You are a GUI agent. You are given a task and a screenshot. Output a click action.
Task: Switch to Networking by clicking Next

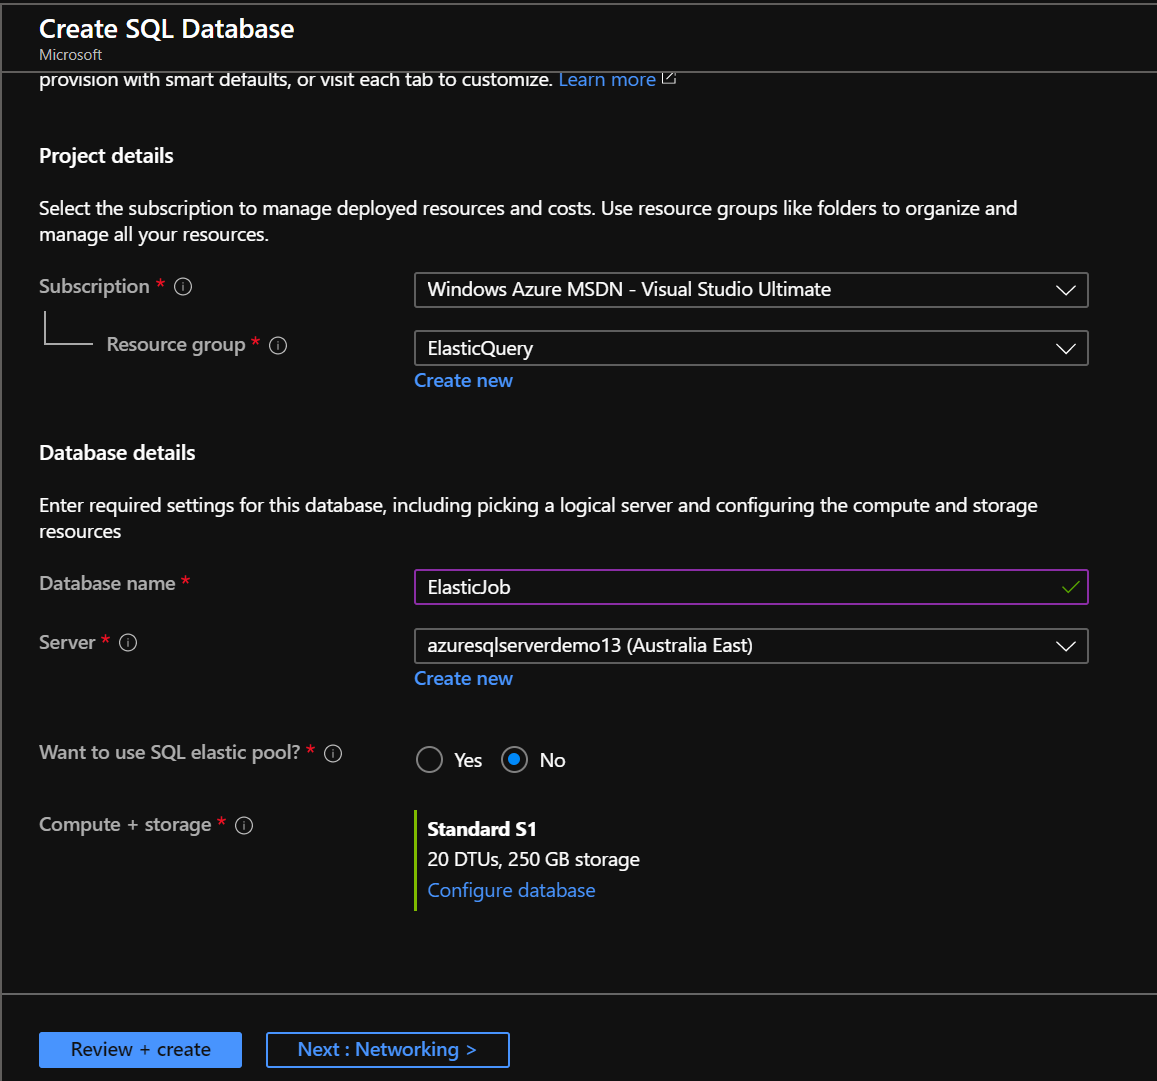coord(387,1049)
